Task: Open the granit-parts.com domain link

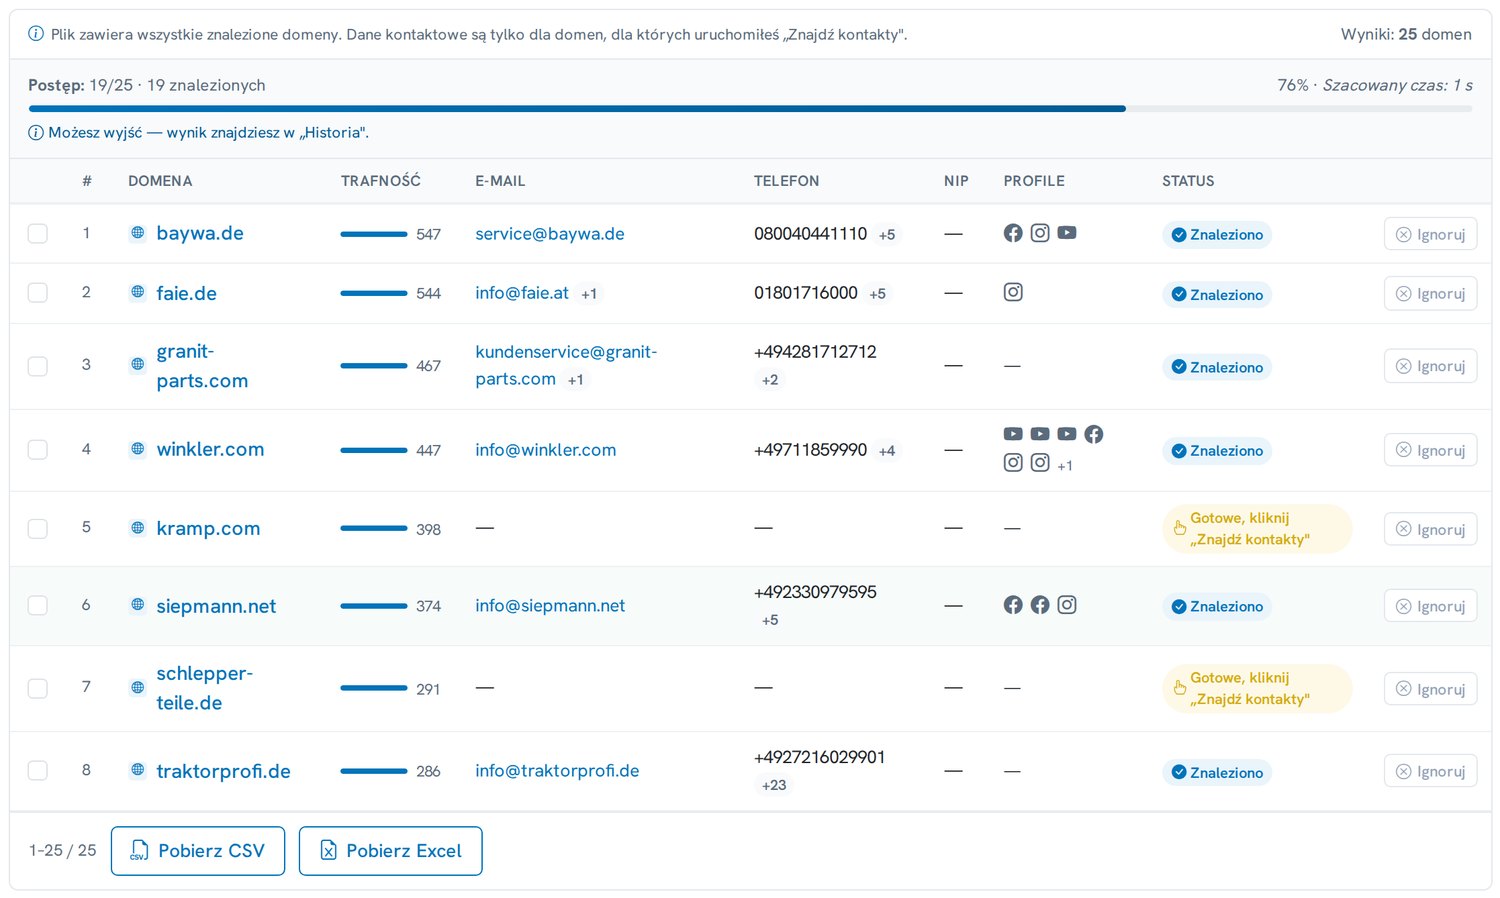Action: 202,366
